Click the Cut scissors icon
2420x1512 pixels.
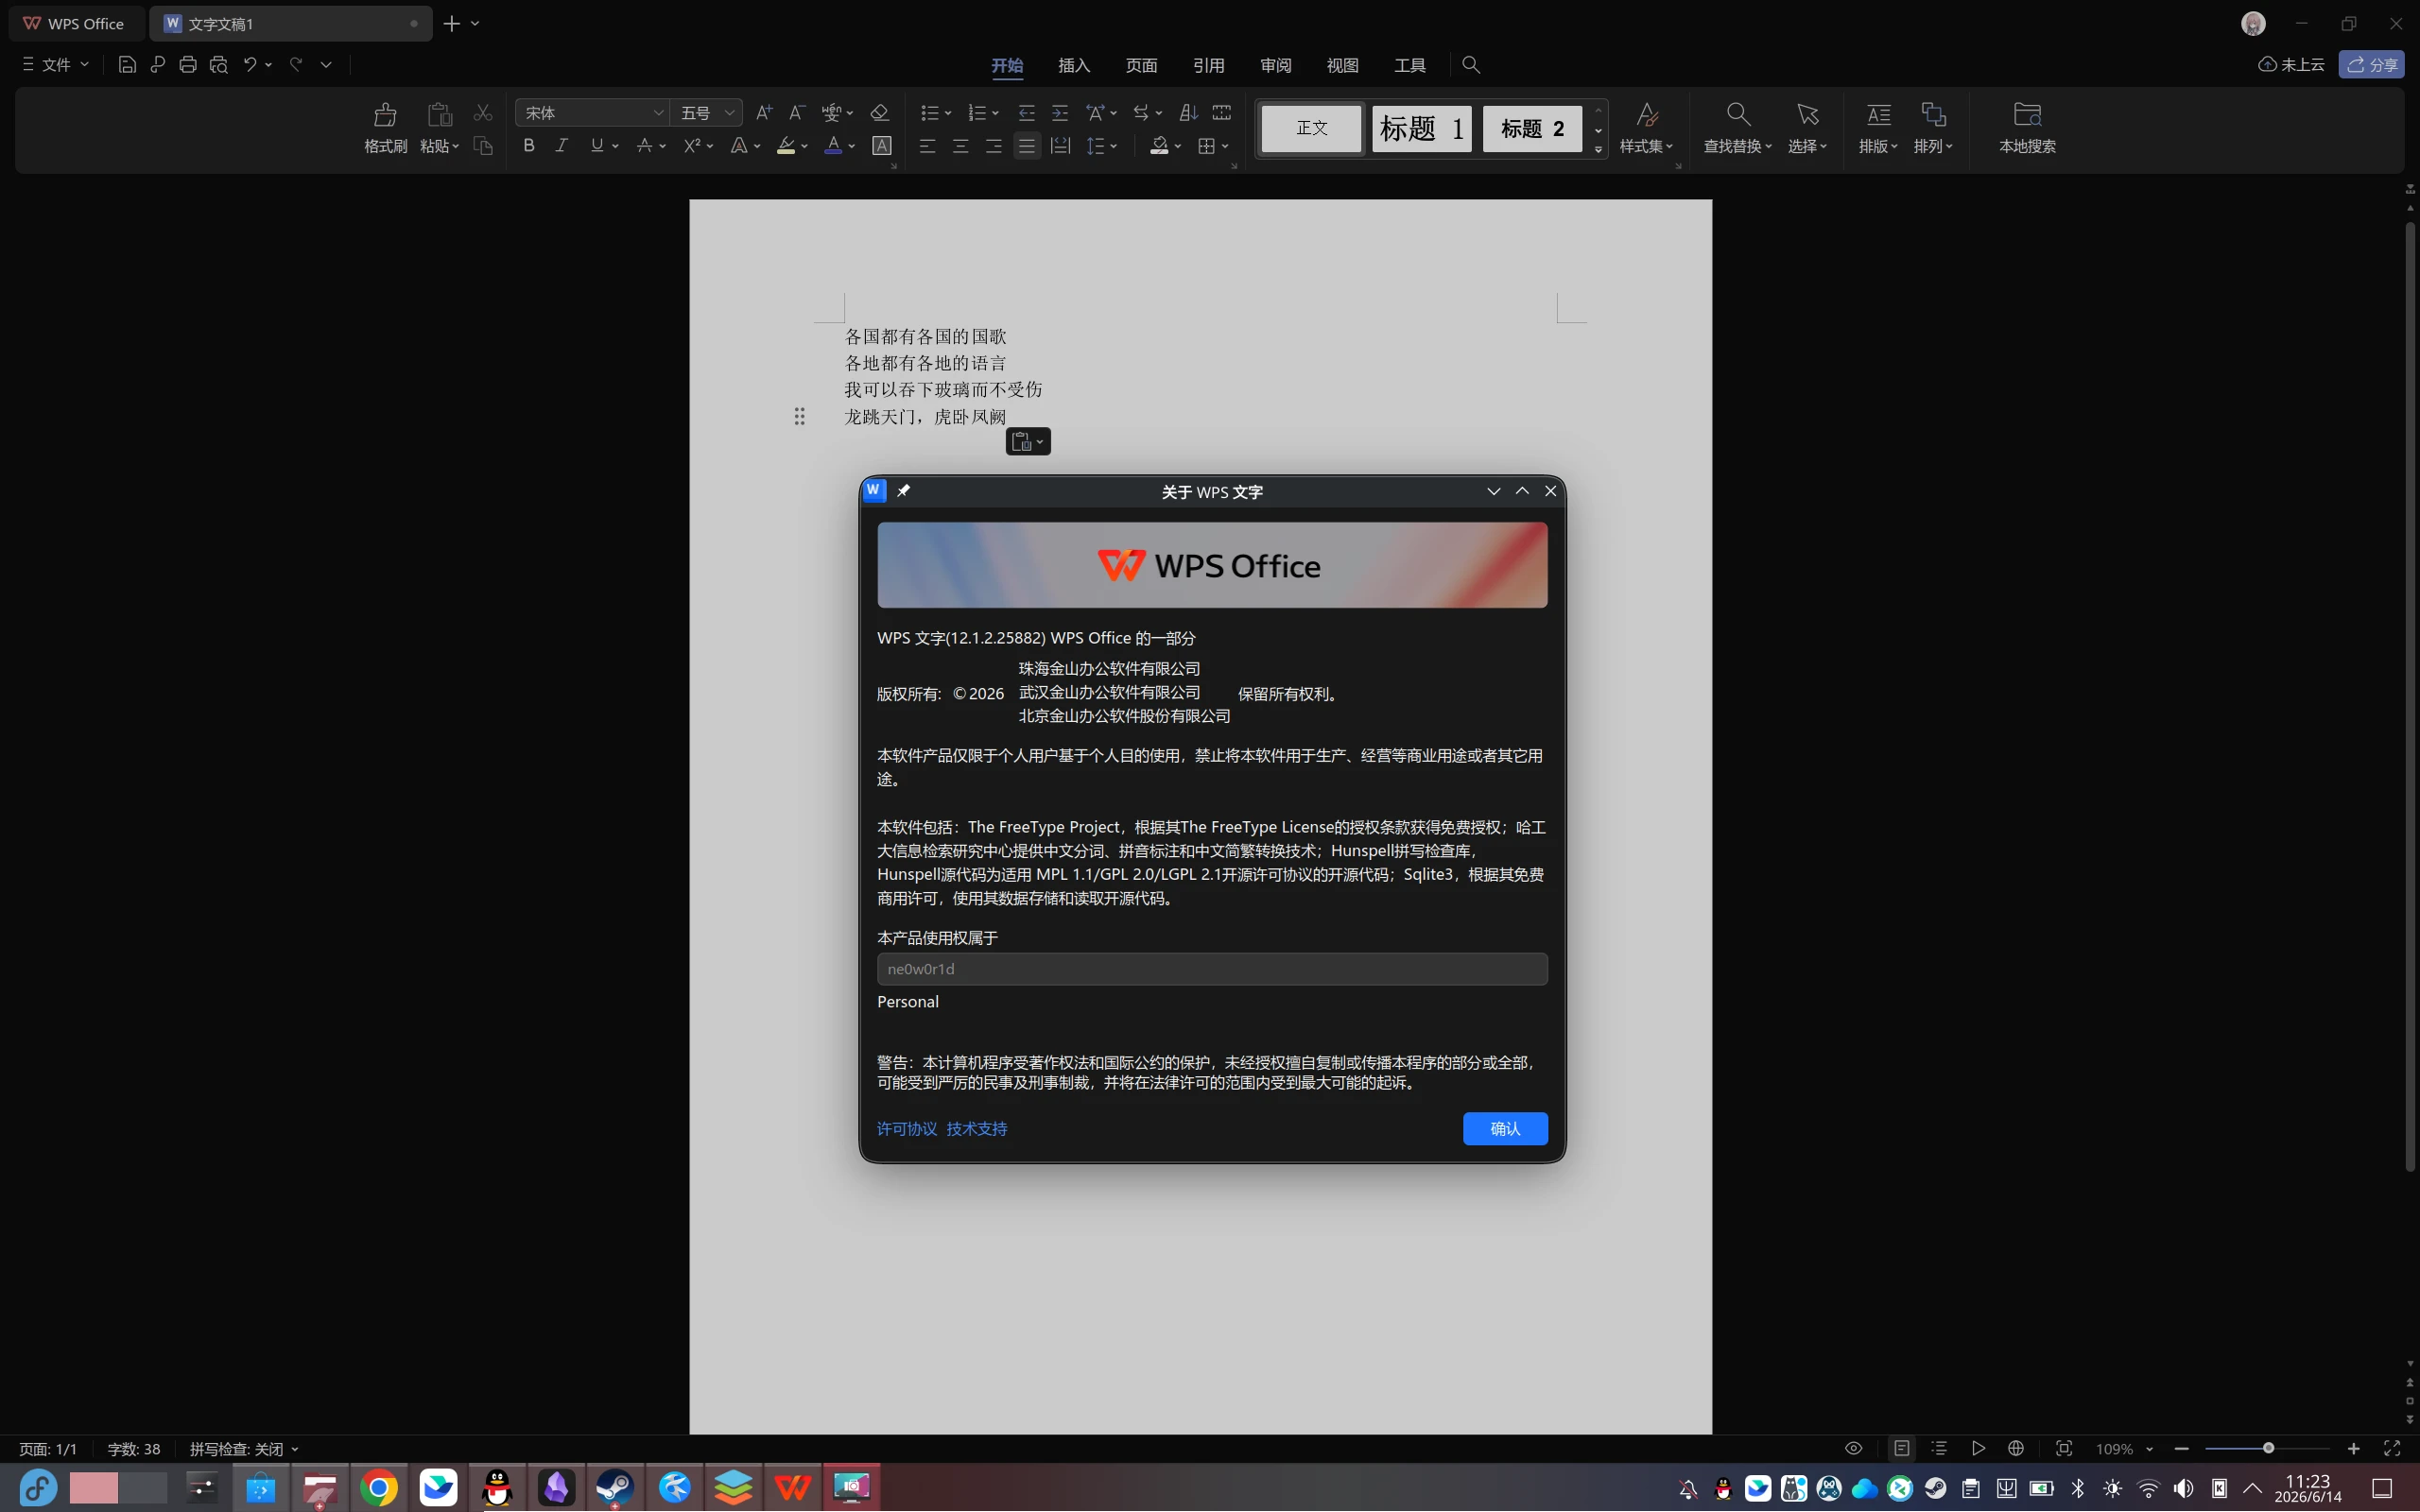[483, 113]
